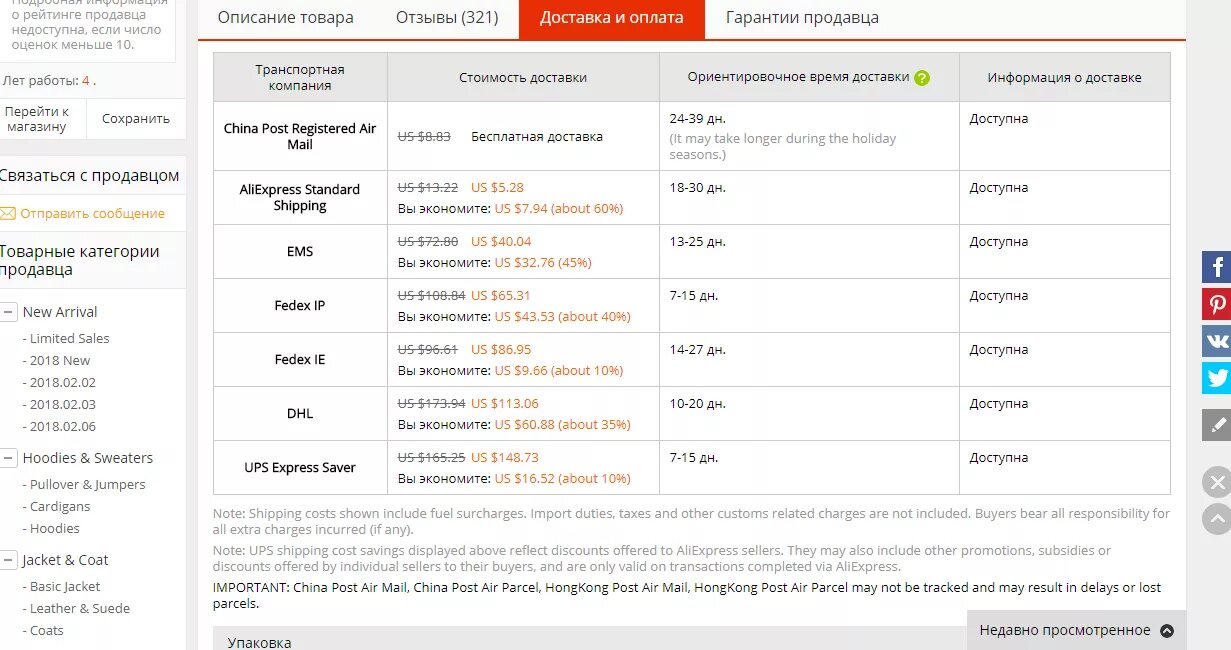The width and height of the screenshot is (1231, 650).
Task: Collapse the Hoodies & Sweaters category
Action: click(x=8, y=458)
